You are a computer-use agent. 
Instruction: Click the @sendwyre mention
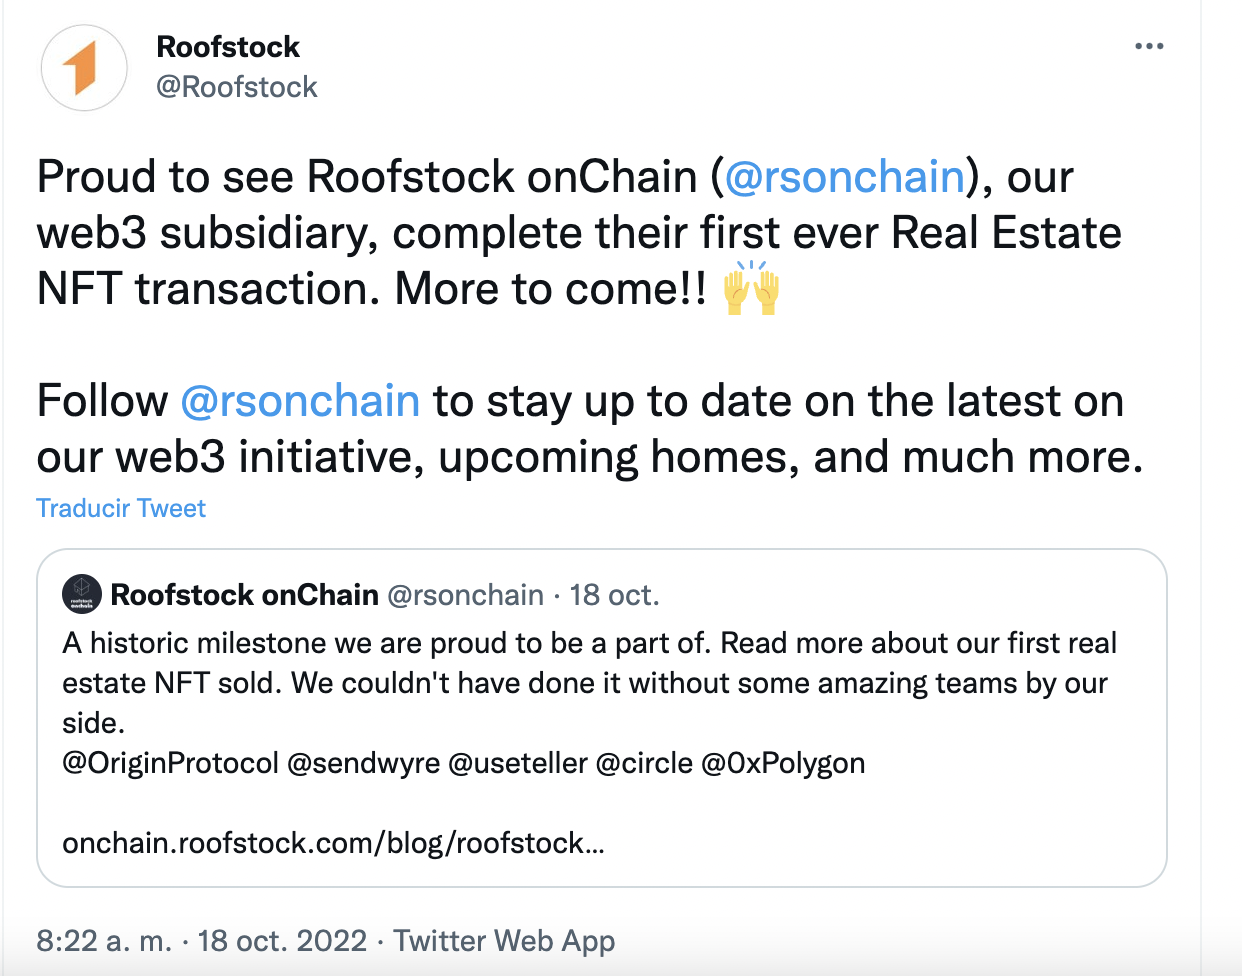[x=363, y=763]
